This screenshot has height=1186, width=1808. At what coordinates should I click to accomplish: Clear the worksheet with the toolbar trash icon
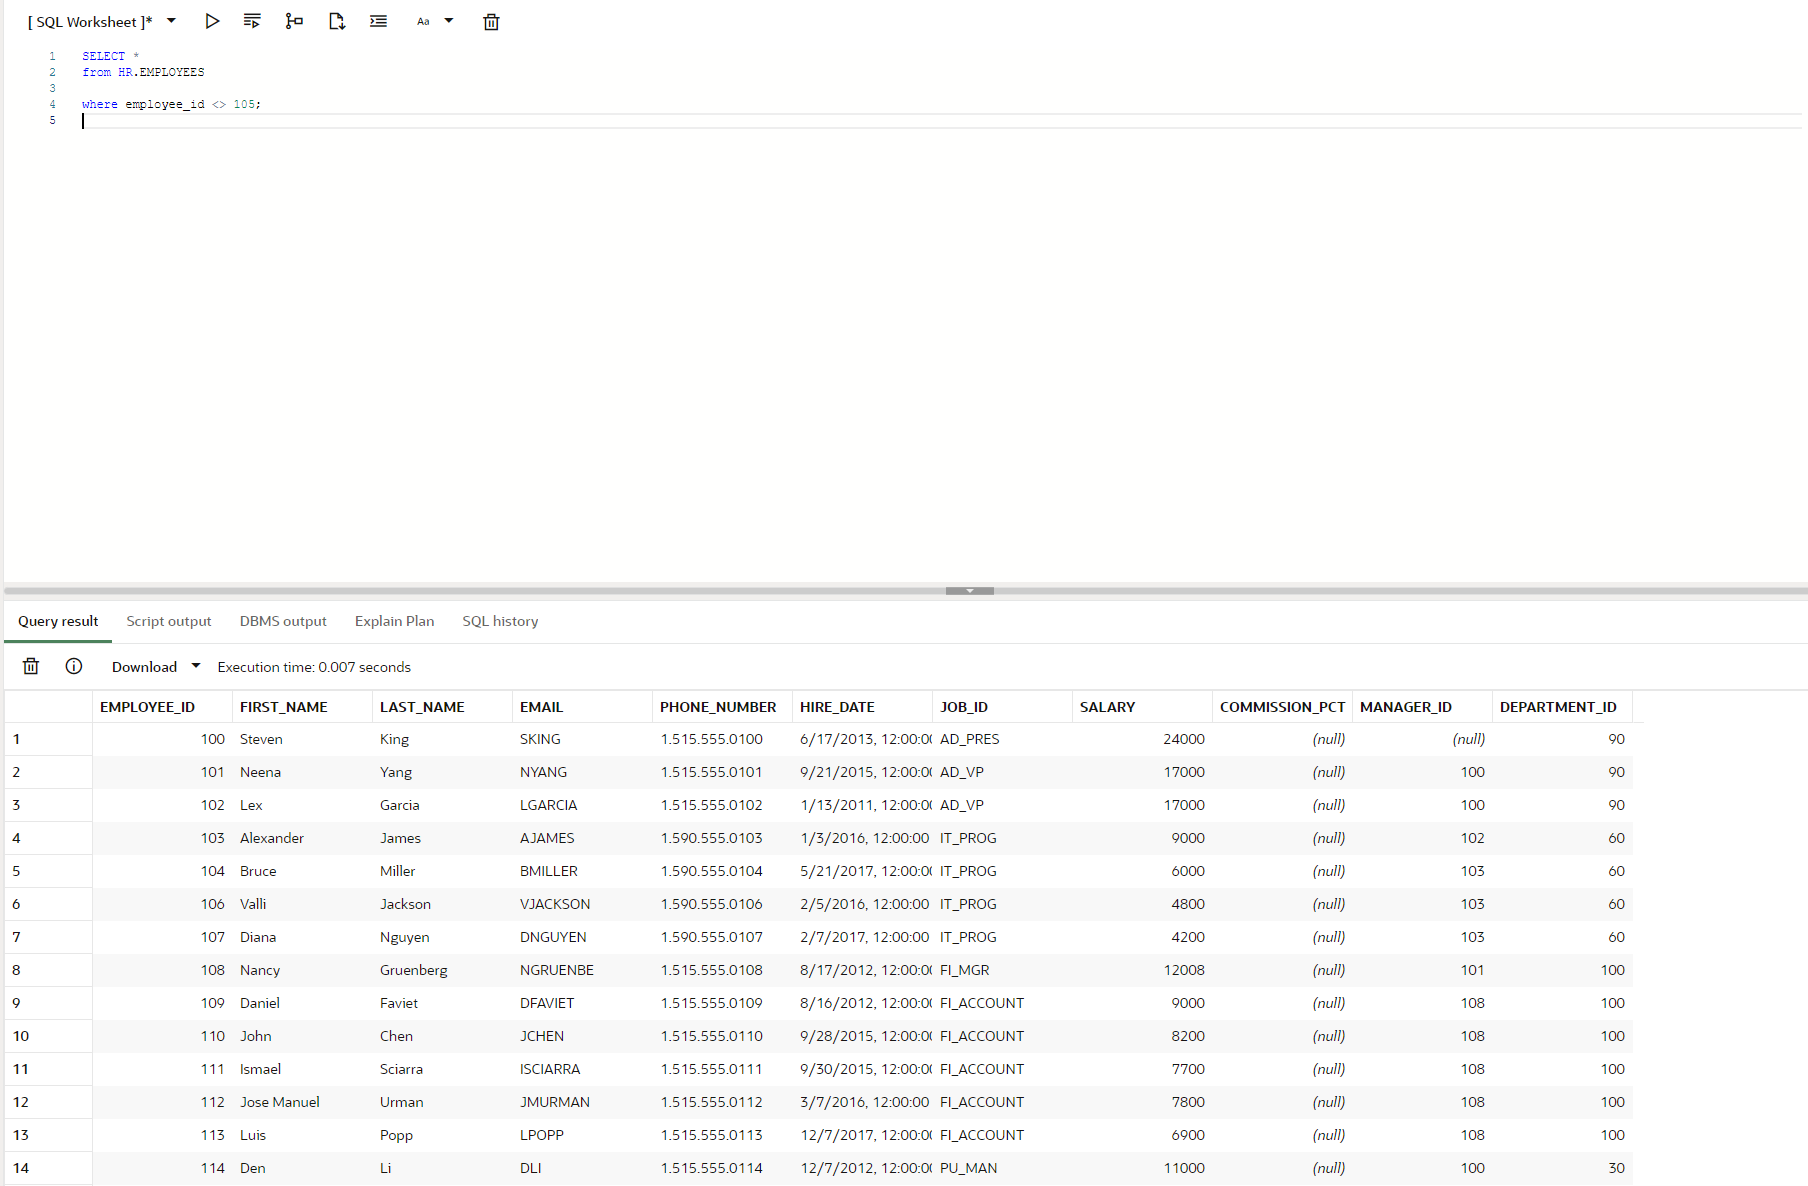(491, 22)
